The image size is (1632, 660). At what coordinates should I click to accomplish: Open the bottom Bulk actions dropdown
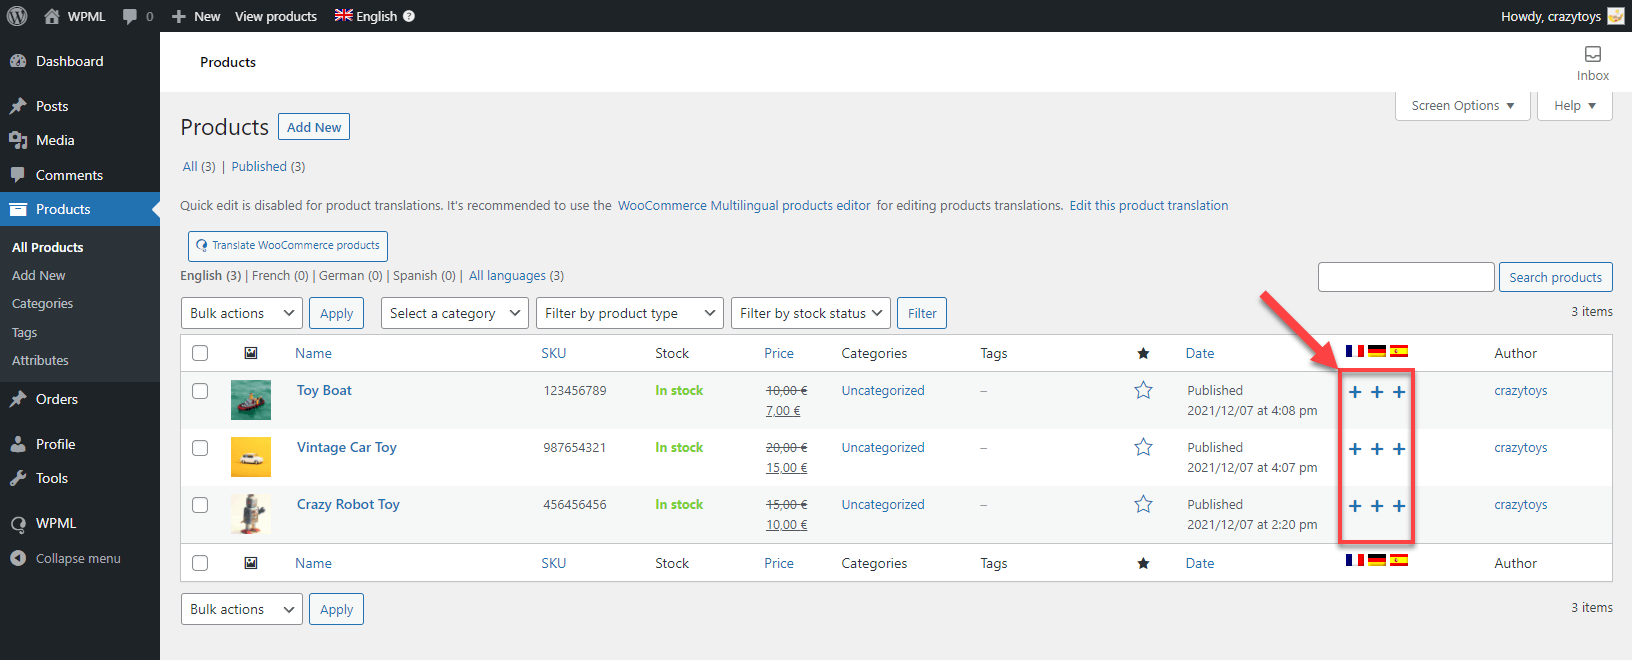242,609
